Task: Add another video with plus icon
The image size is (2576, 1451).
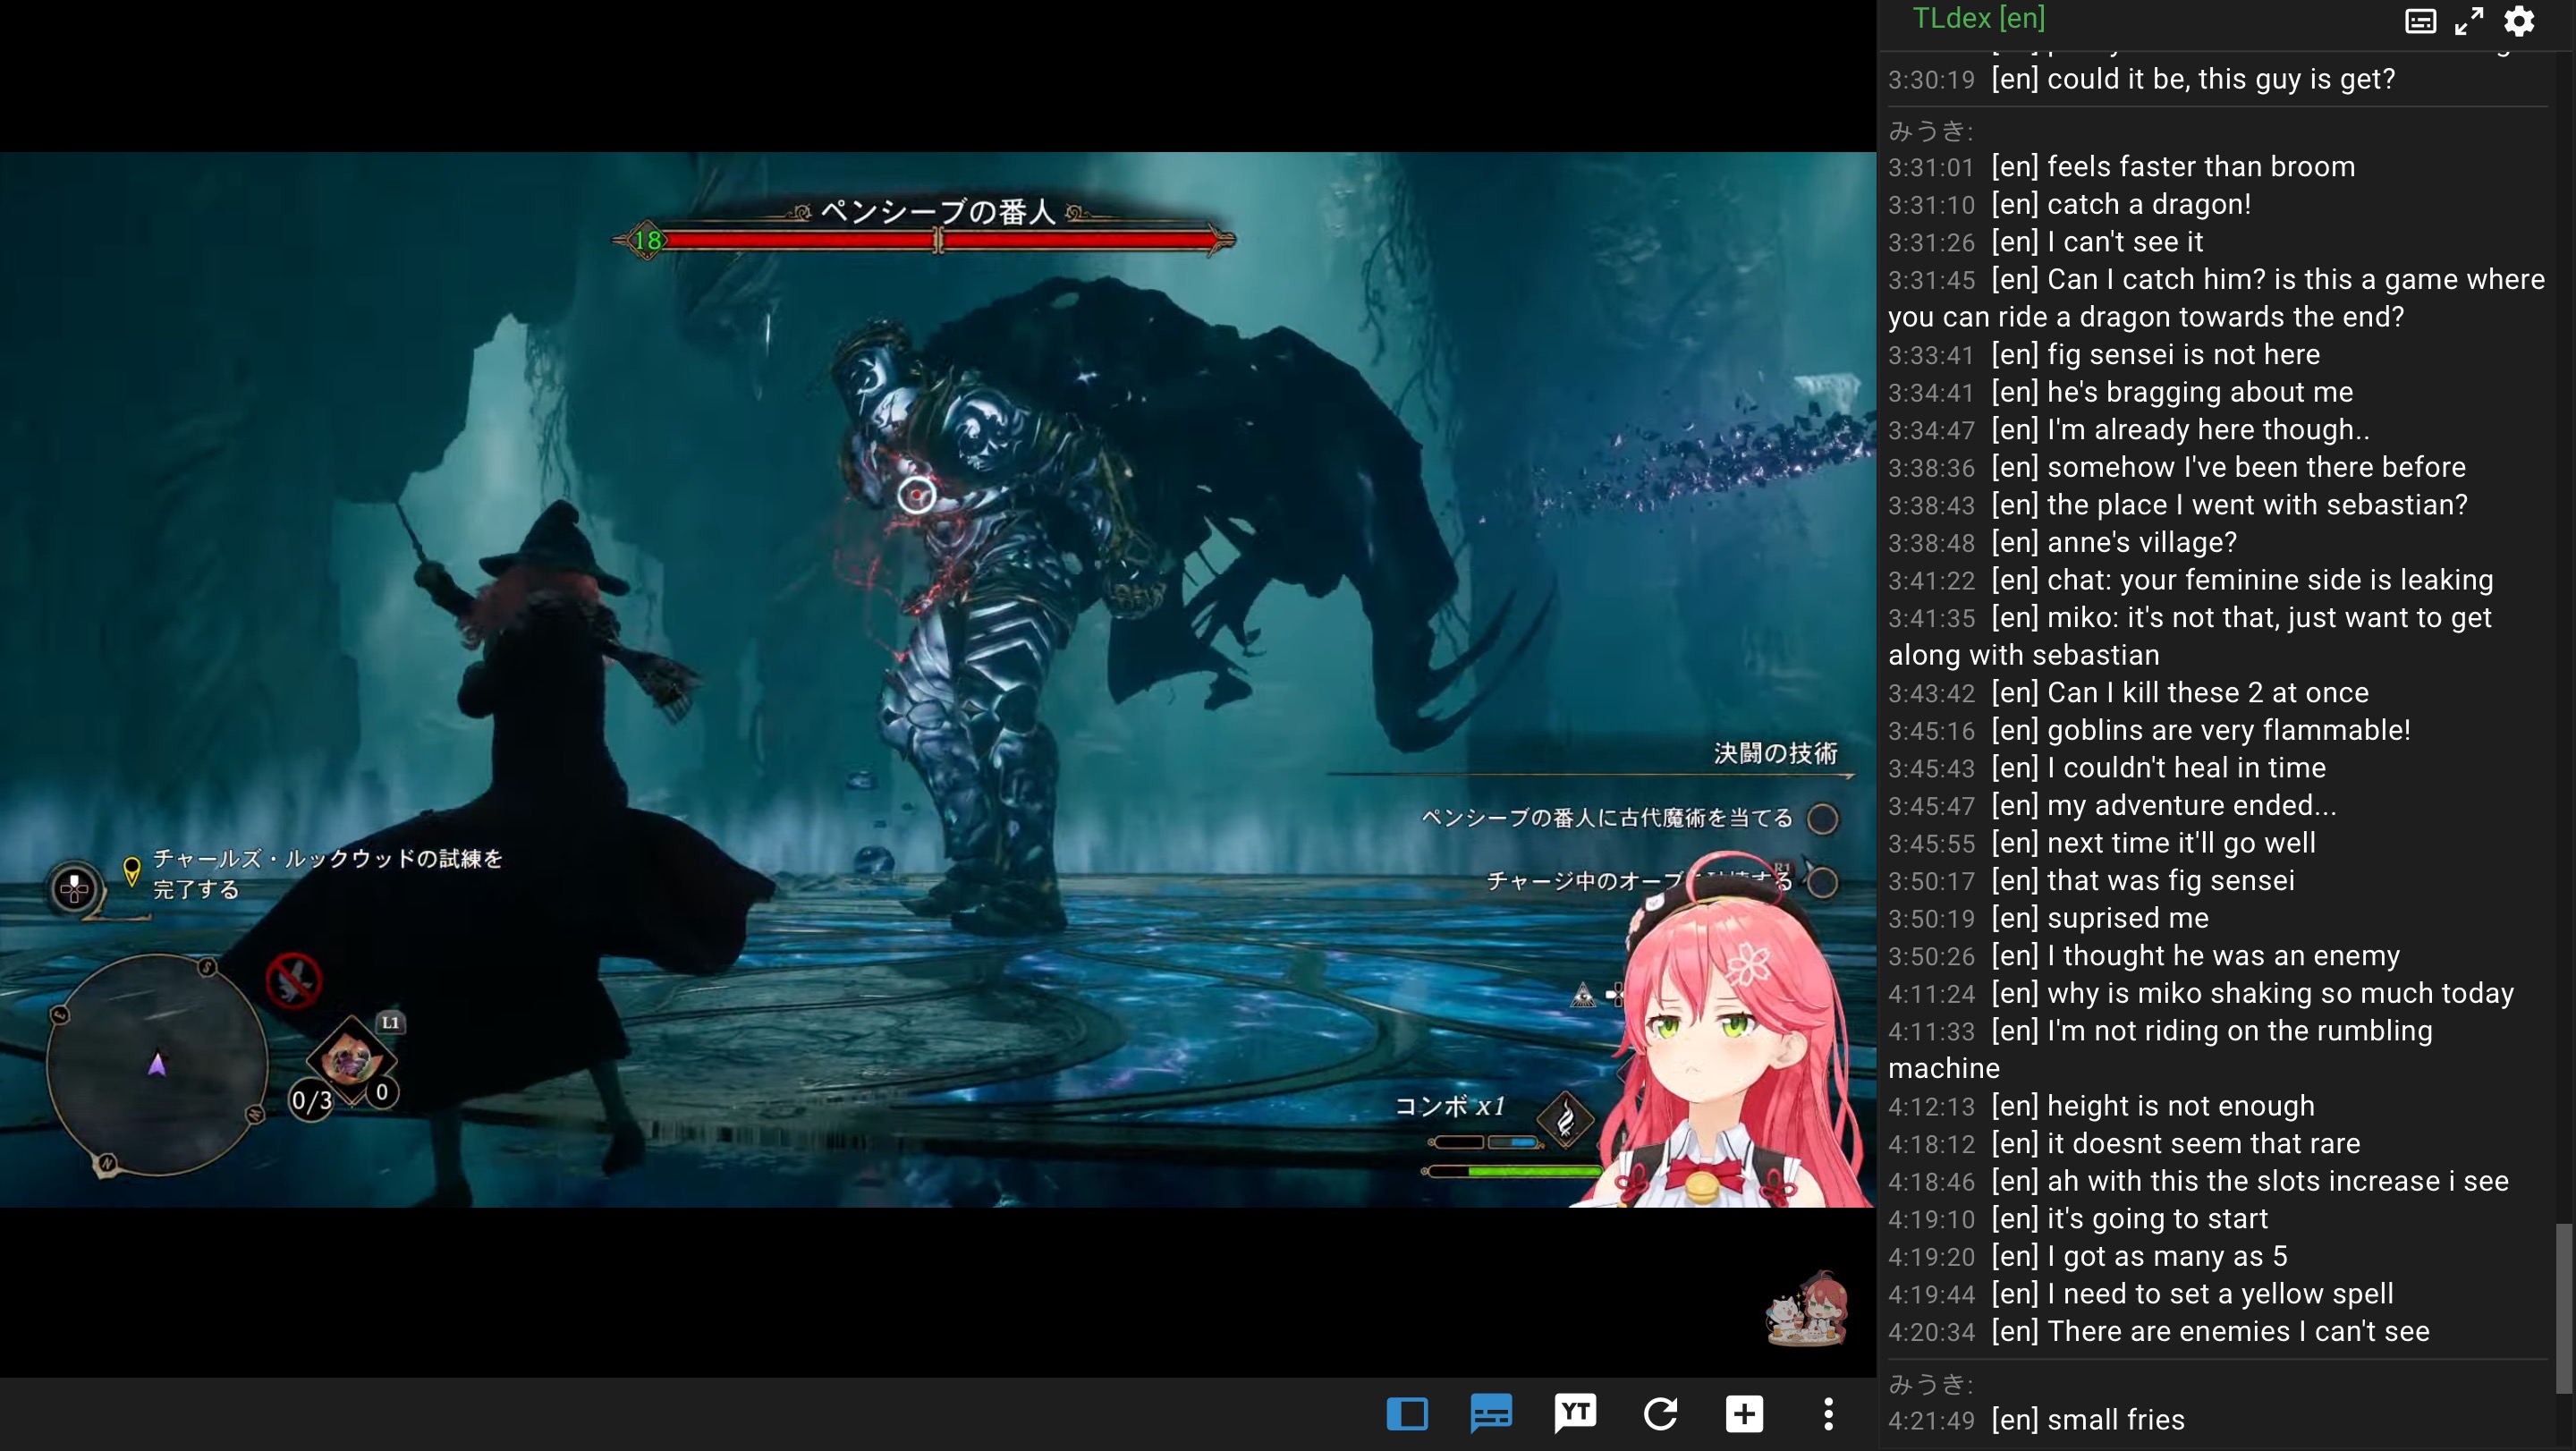Action: pyautogui.click(x=1745, y=1414)
